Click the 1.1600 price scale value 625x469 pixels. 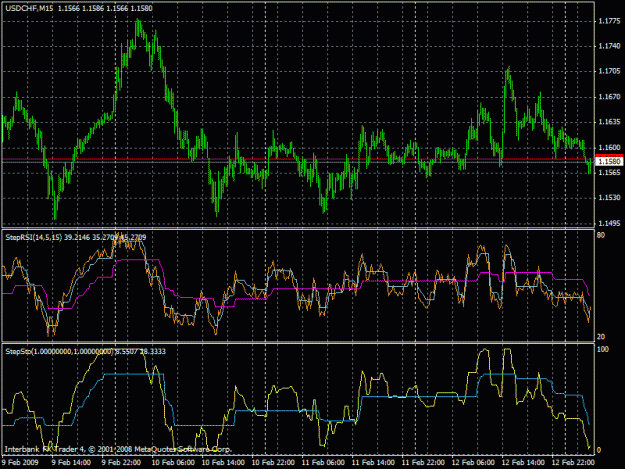[x=609, y=147]
